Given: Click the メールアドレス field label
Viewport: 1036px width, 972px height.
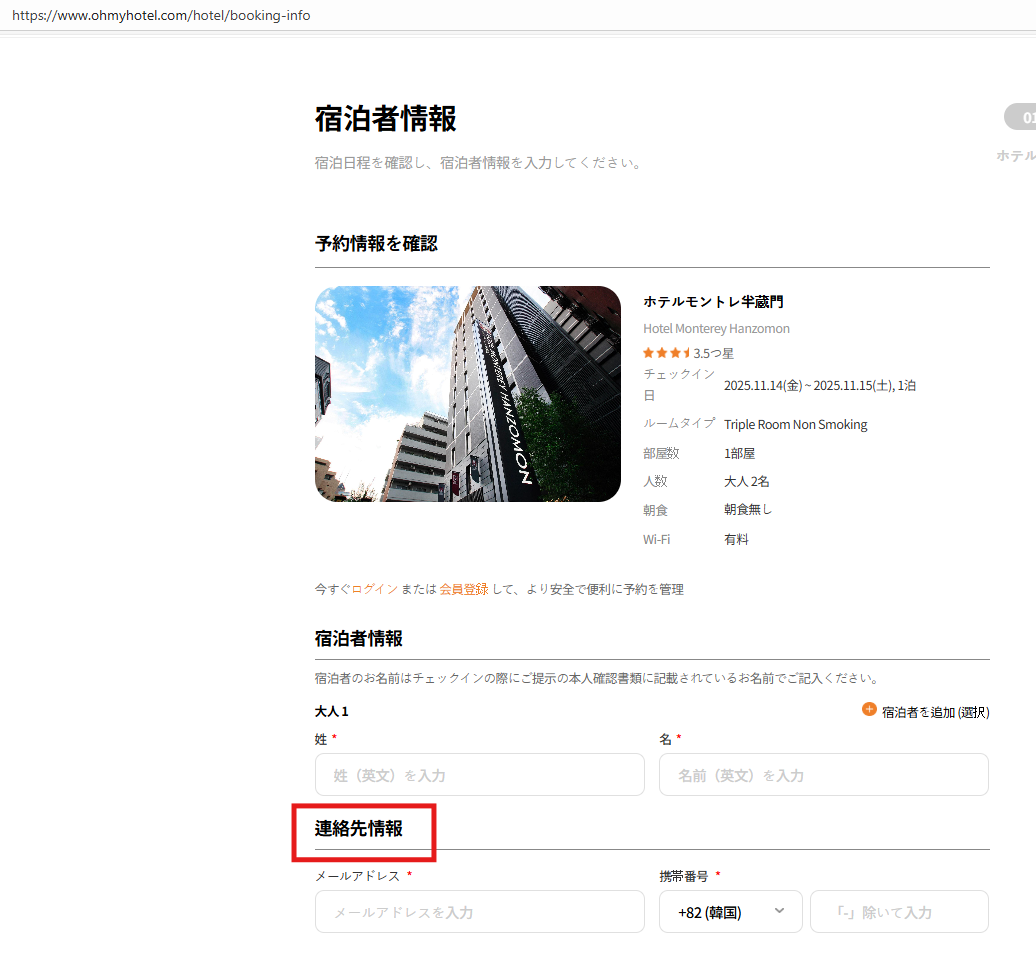Looking at the screenshot, I should pos(357,876).
